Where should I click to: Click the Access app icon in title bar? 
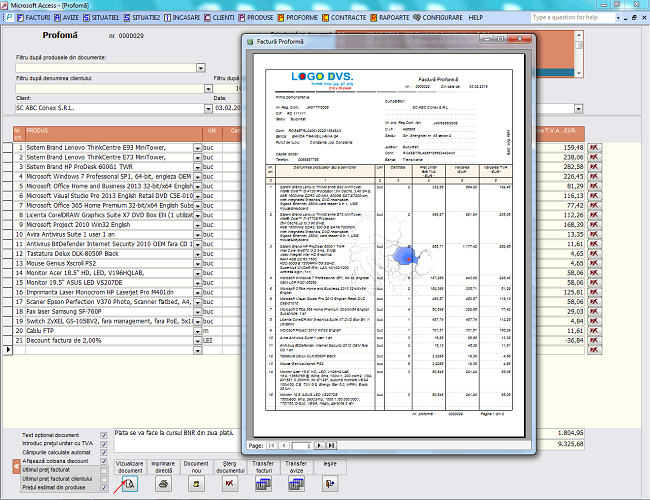(x=5, y=5)
